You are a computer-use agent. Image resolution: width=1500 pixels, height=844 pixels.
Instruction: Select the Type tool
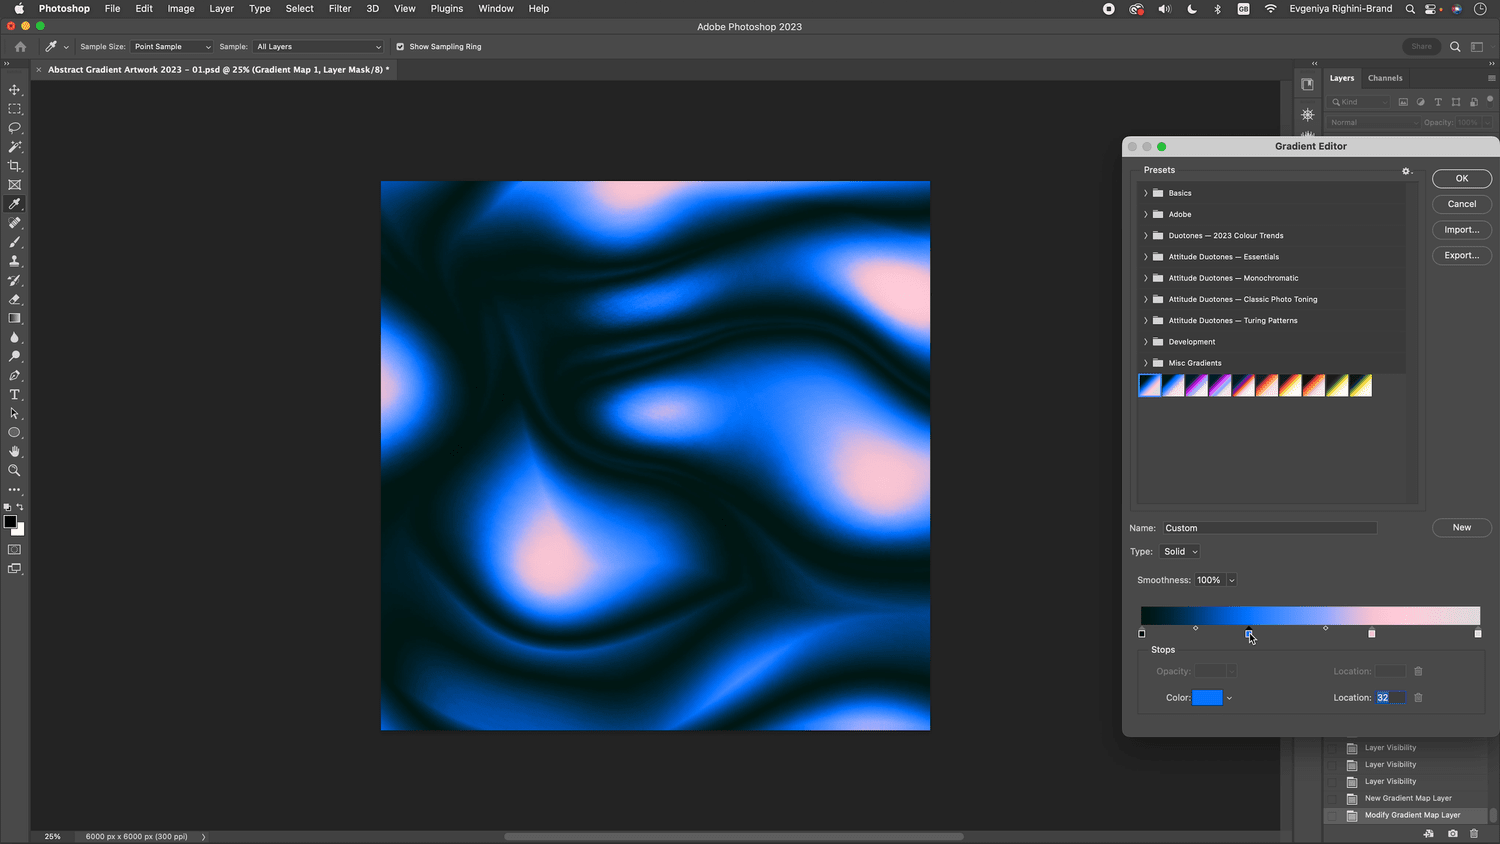[x=14, y=394]
